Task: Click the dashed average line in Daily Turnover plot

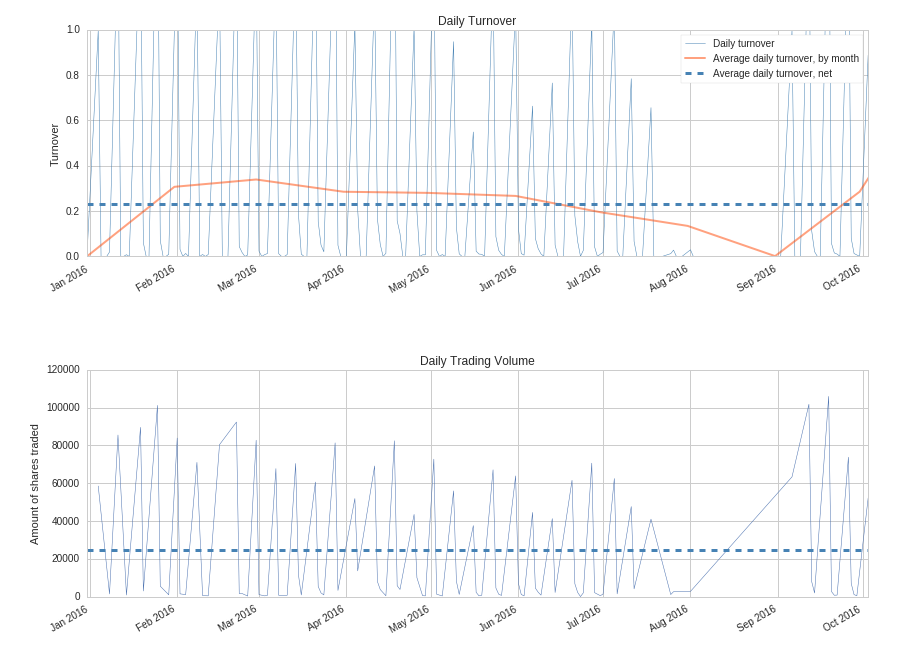Action: [x=478, y=204]
